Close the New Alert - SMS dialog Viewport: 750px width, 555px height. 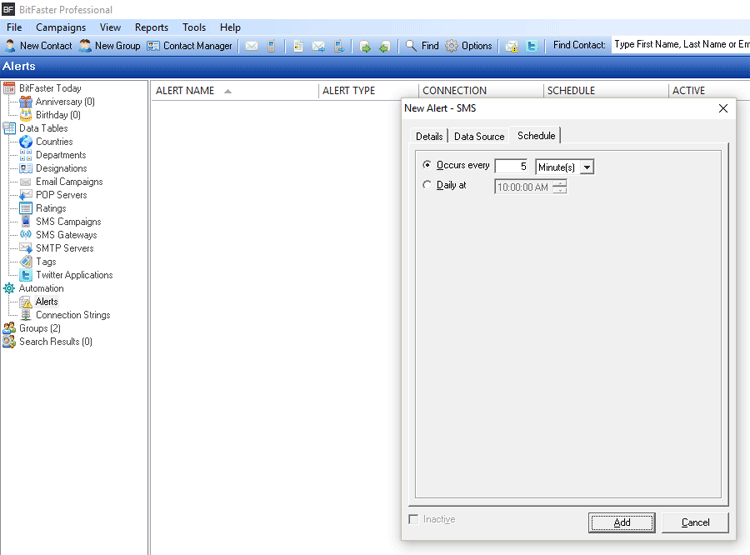(x=723, y=109)
